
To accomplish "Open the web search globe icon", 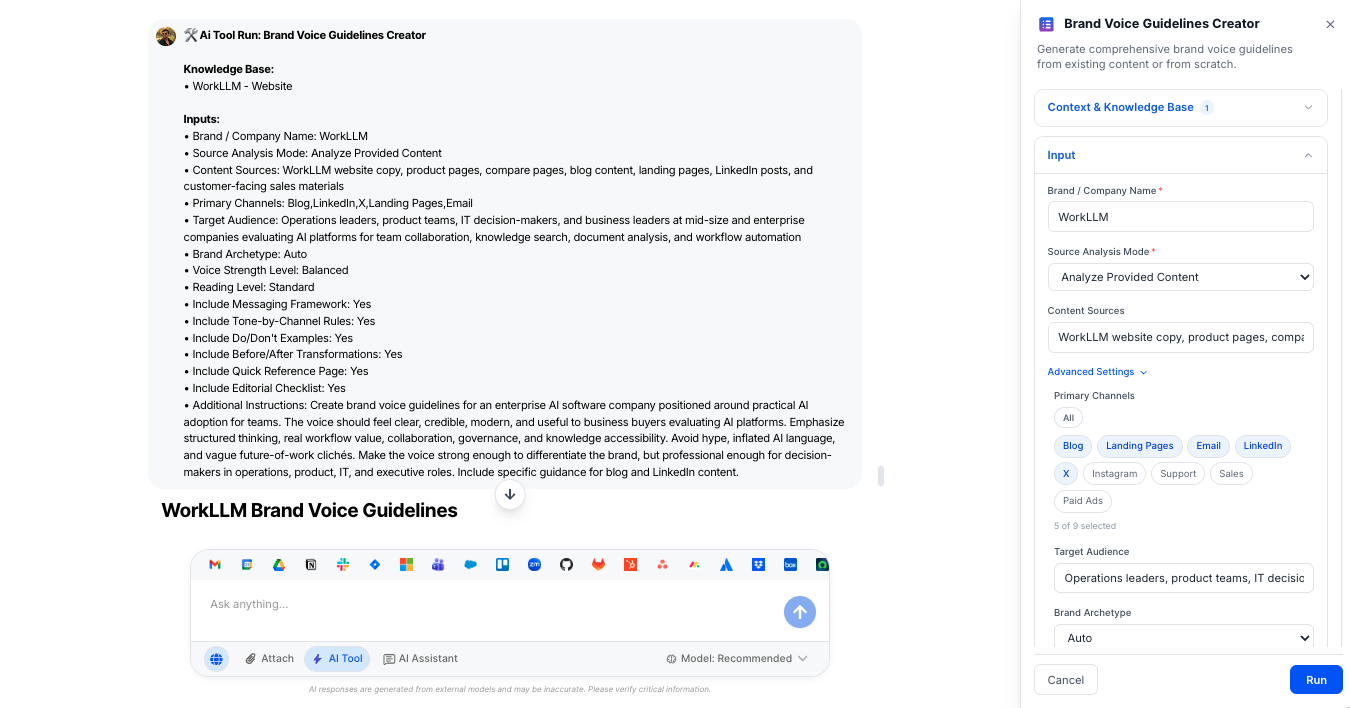I will 217,658.
